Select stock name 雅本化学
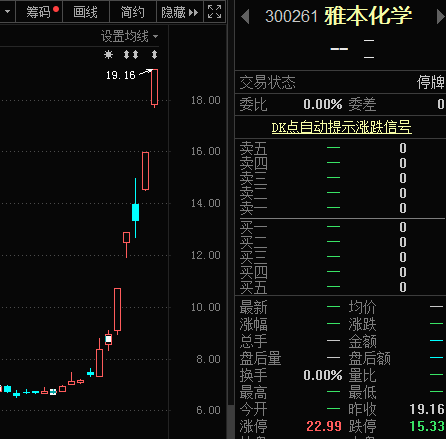 368,16
